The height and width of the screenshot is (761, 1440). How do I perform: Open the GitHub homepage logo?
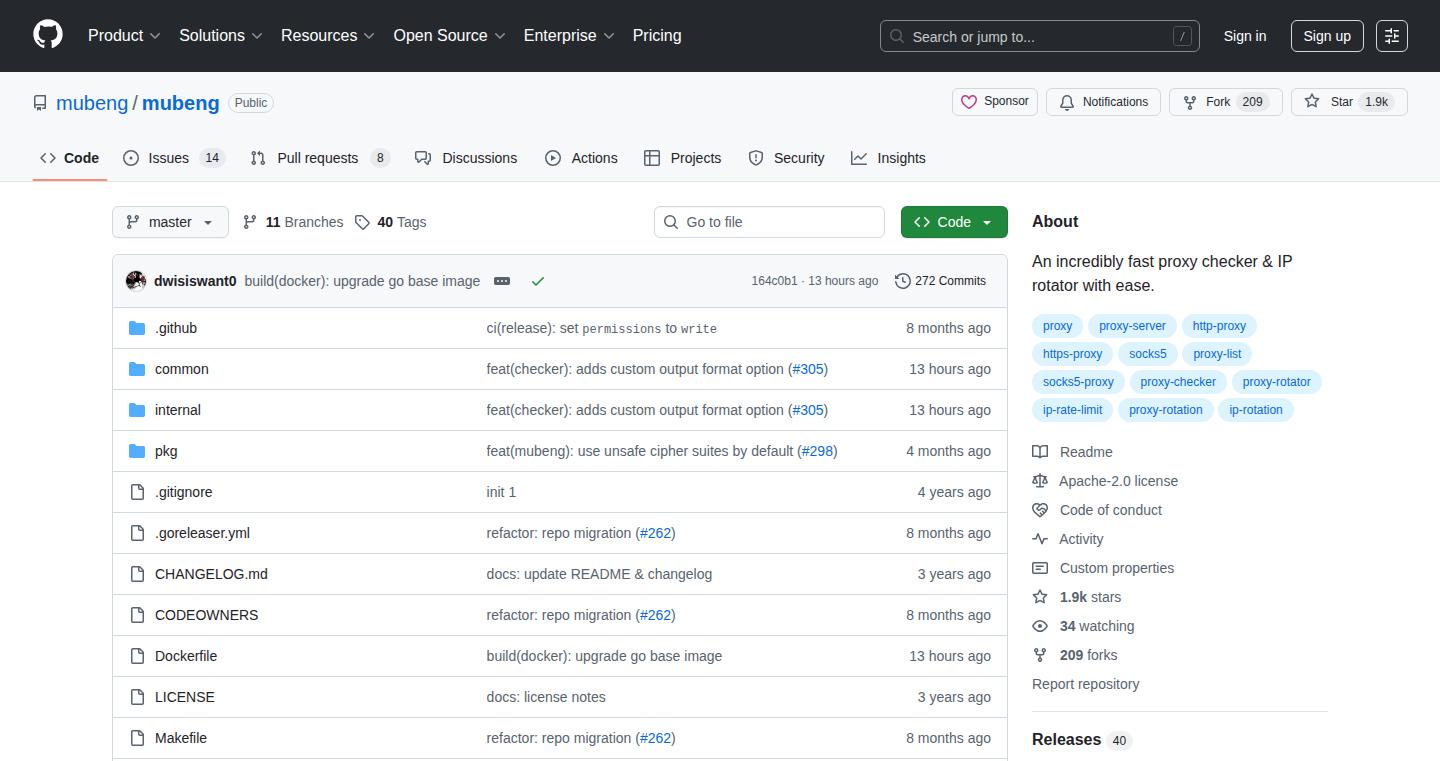coord(48,36)
